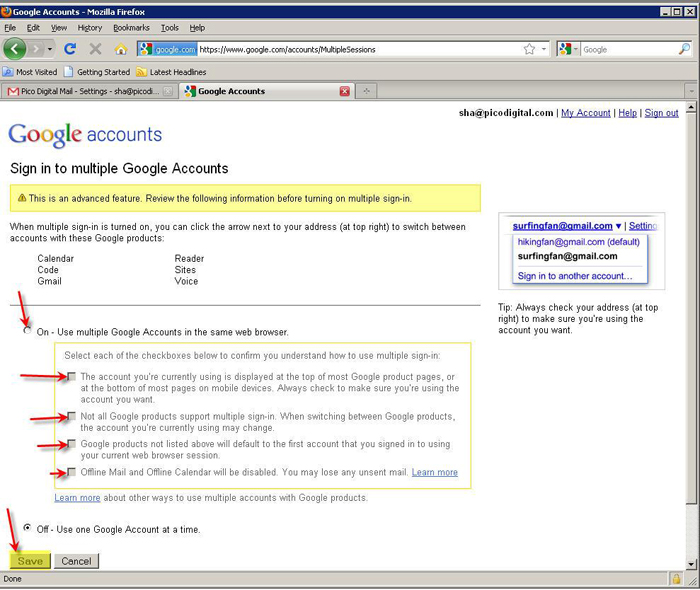Click the warning triangle icon in the yellow notice
Image resolution: width=700 pixels, height=590 pixels.
coord(21,198)
